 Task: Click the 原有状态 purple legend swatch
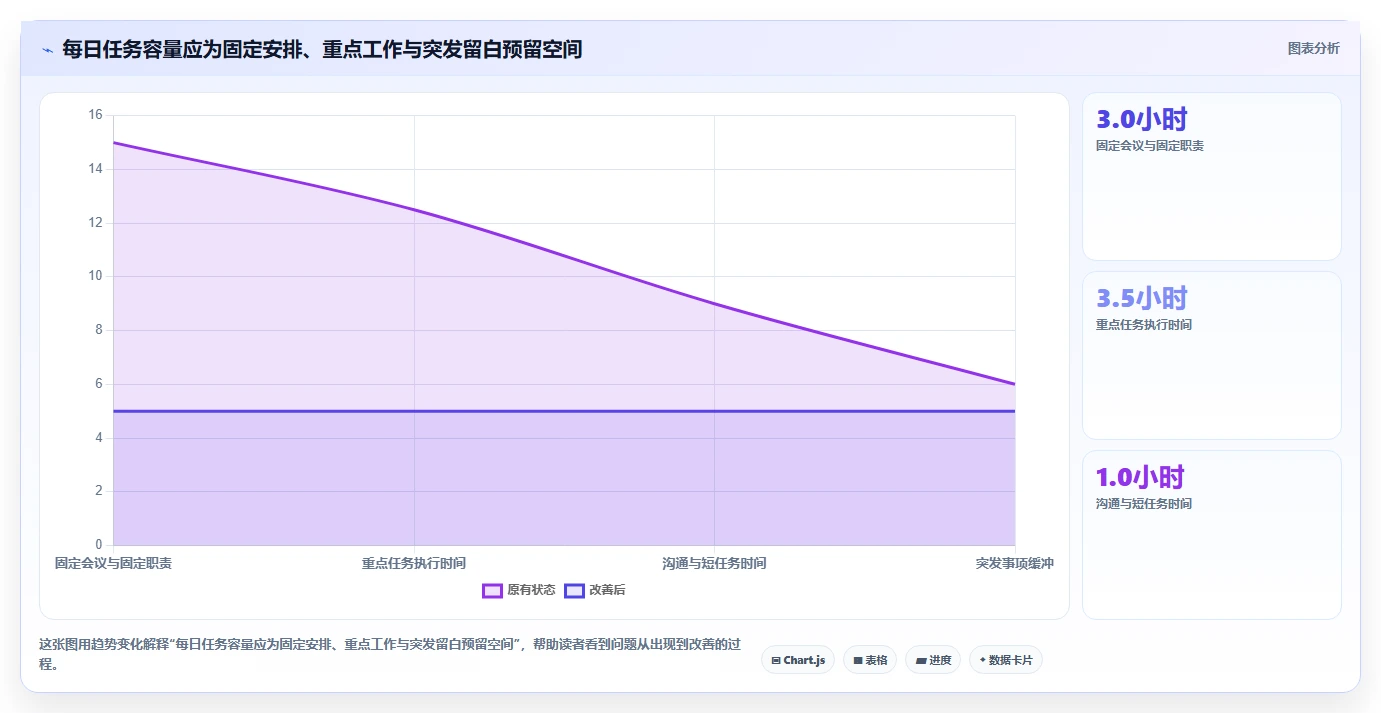(x=492, y=590)
